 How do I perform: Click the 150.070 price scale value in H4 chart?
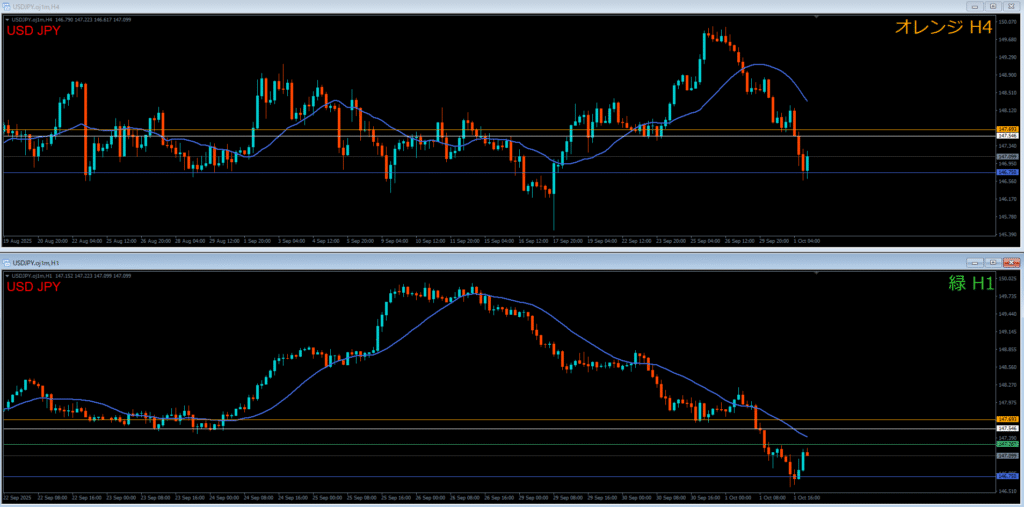point(1006,22)
